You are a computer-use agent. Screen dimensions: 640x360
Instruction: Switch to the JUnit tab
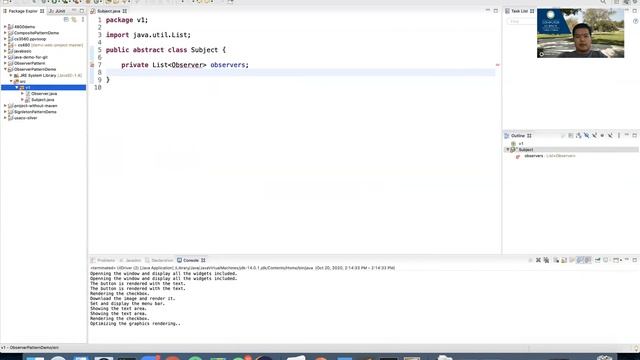pos(58,11)
